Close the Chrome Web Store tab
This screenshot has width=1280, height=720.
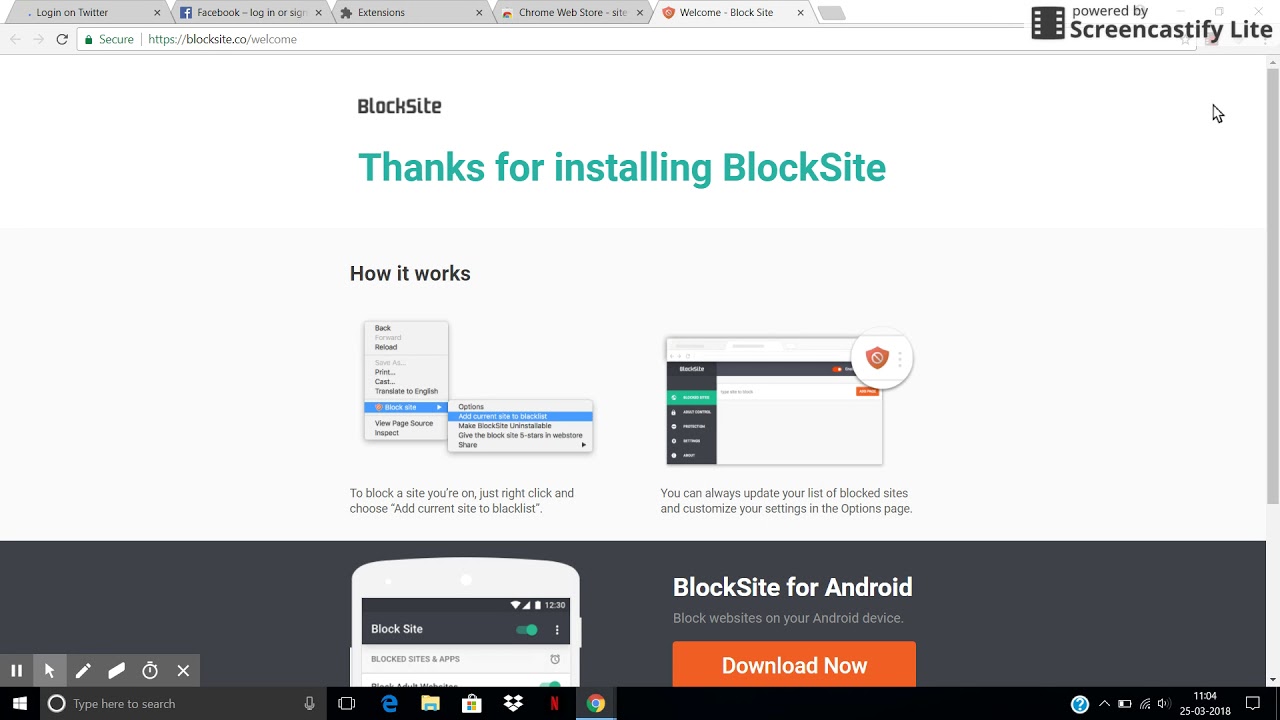pyautogui.click(x=640, y=13)
